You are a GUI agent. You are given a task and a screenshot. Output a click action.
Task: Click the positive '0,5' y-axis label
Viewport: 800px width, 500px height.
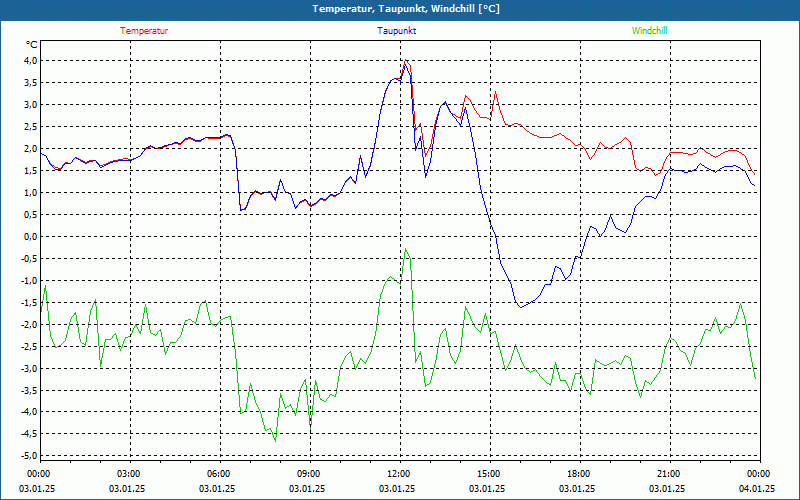[31, 214]
